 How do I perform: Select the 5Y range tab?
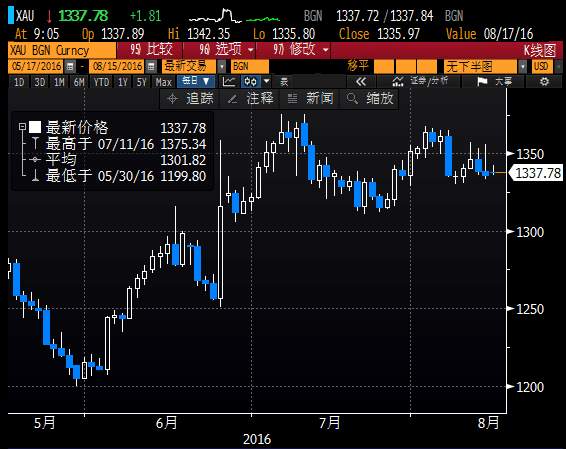[142, 82]
